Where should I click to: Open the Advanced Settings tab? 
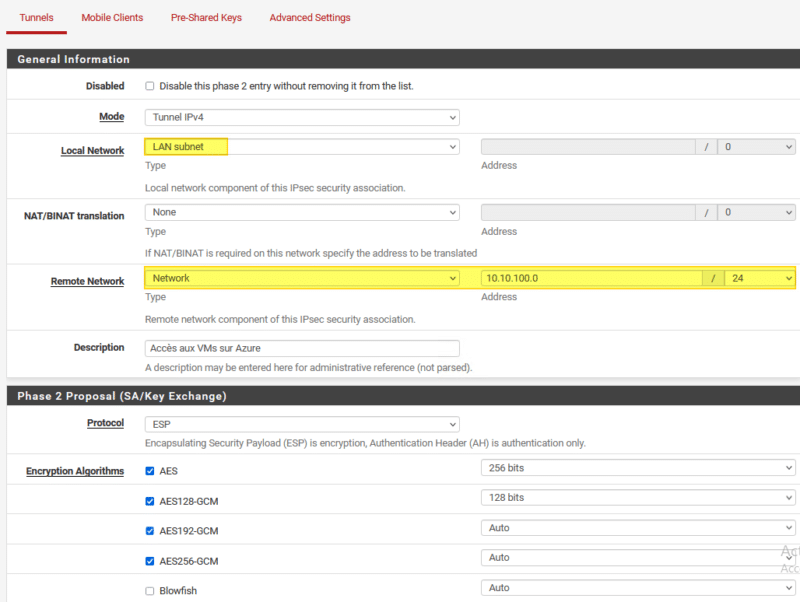coord(310,18)
